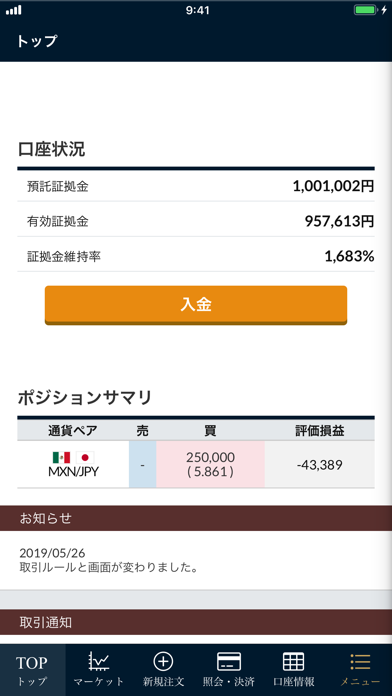392x696 pixels.
Task: Tap the 通貨ペア column header
Action: coord(73,430)
